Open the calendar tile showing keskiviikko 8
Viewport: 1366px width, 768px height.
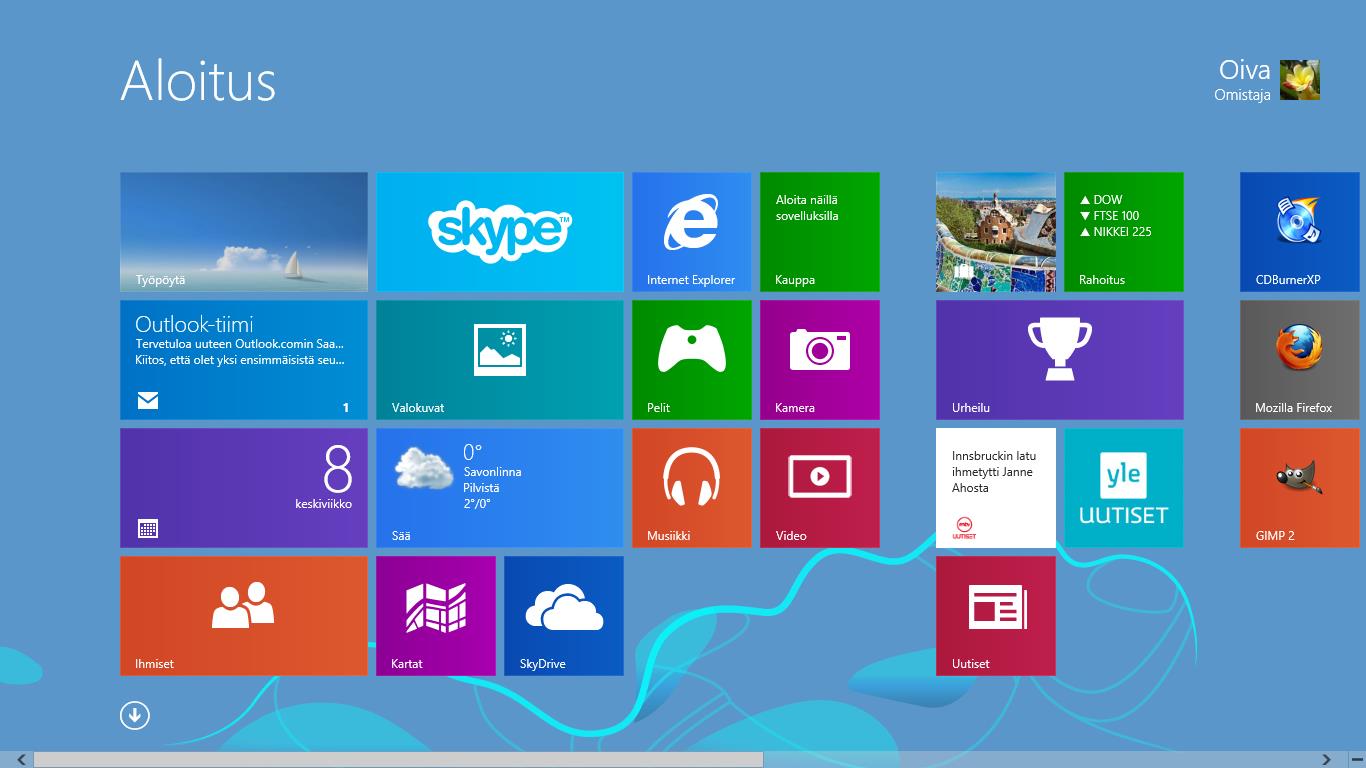(244, 488)
